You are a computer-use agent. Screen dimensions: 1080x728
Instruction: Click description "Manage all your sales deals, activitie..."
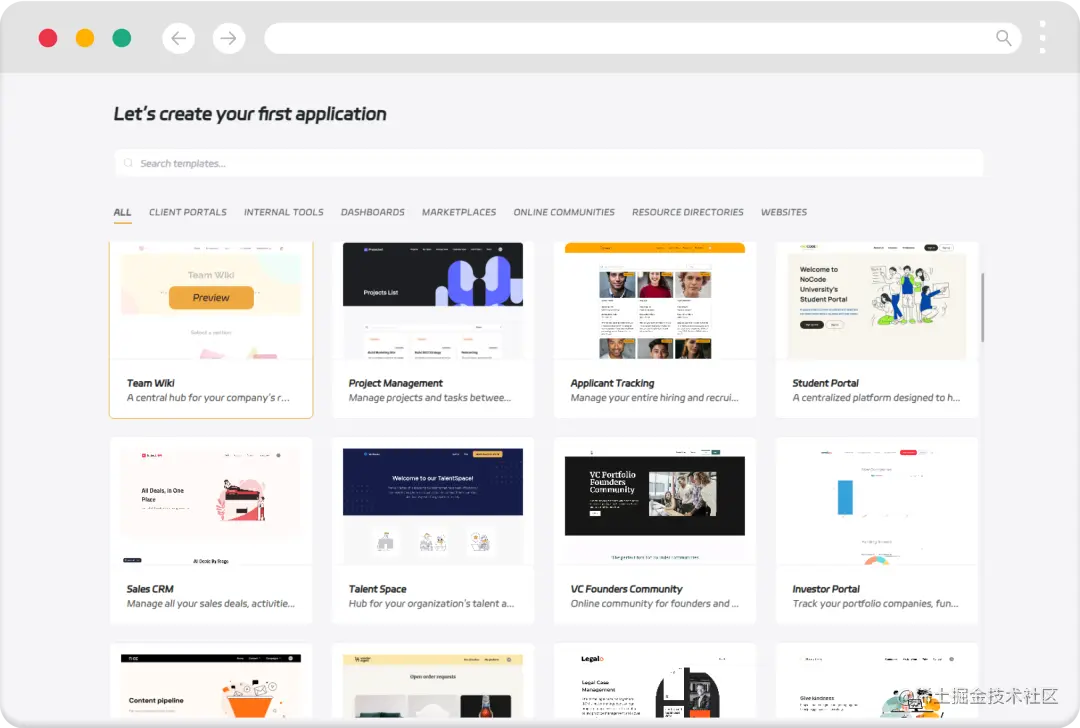coord(211,603)
